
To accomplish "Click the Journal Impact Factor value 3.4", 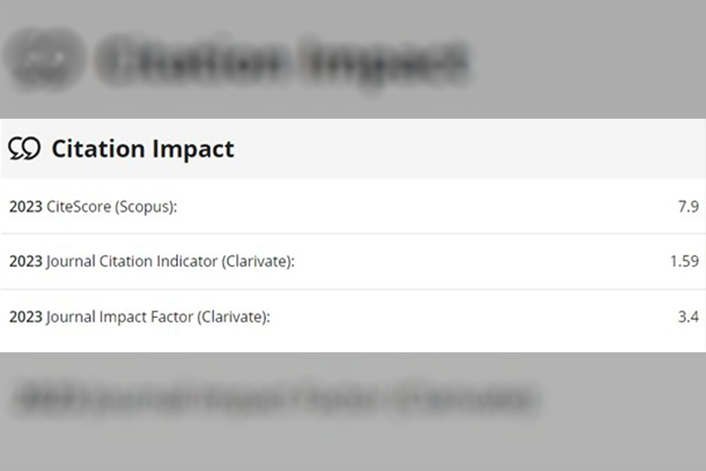I will click(687, 317).
